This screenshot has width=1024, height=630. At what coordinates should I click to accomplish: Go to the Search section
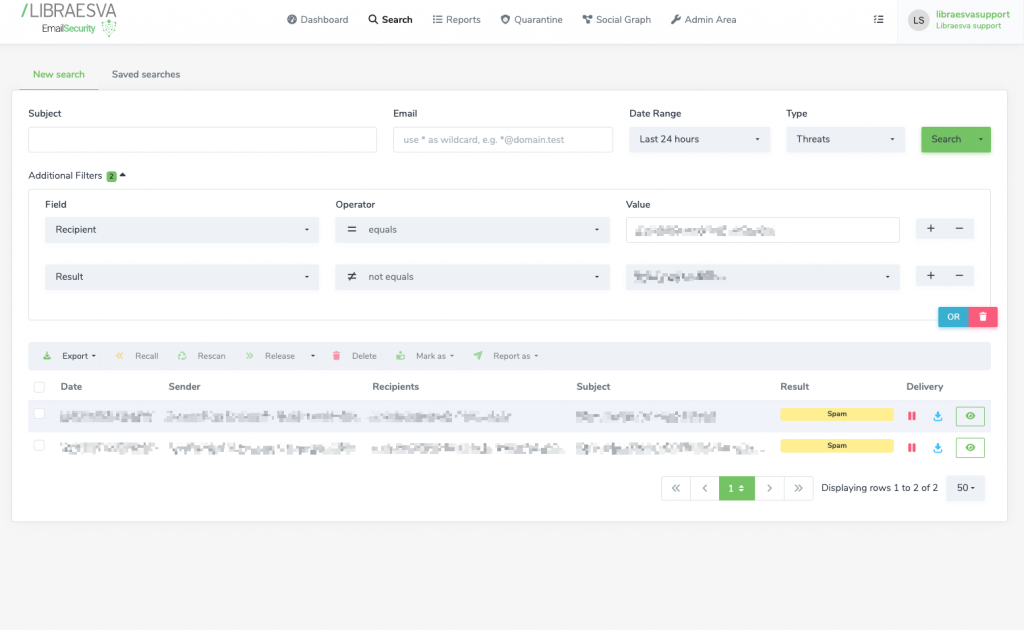[x=390, y=20]
